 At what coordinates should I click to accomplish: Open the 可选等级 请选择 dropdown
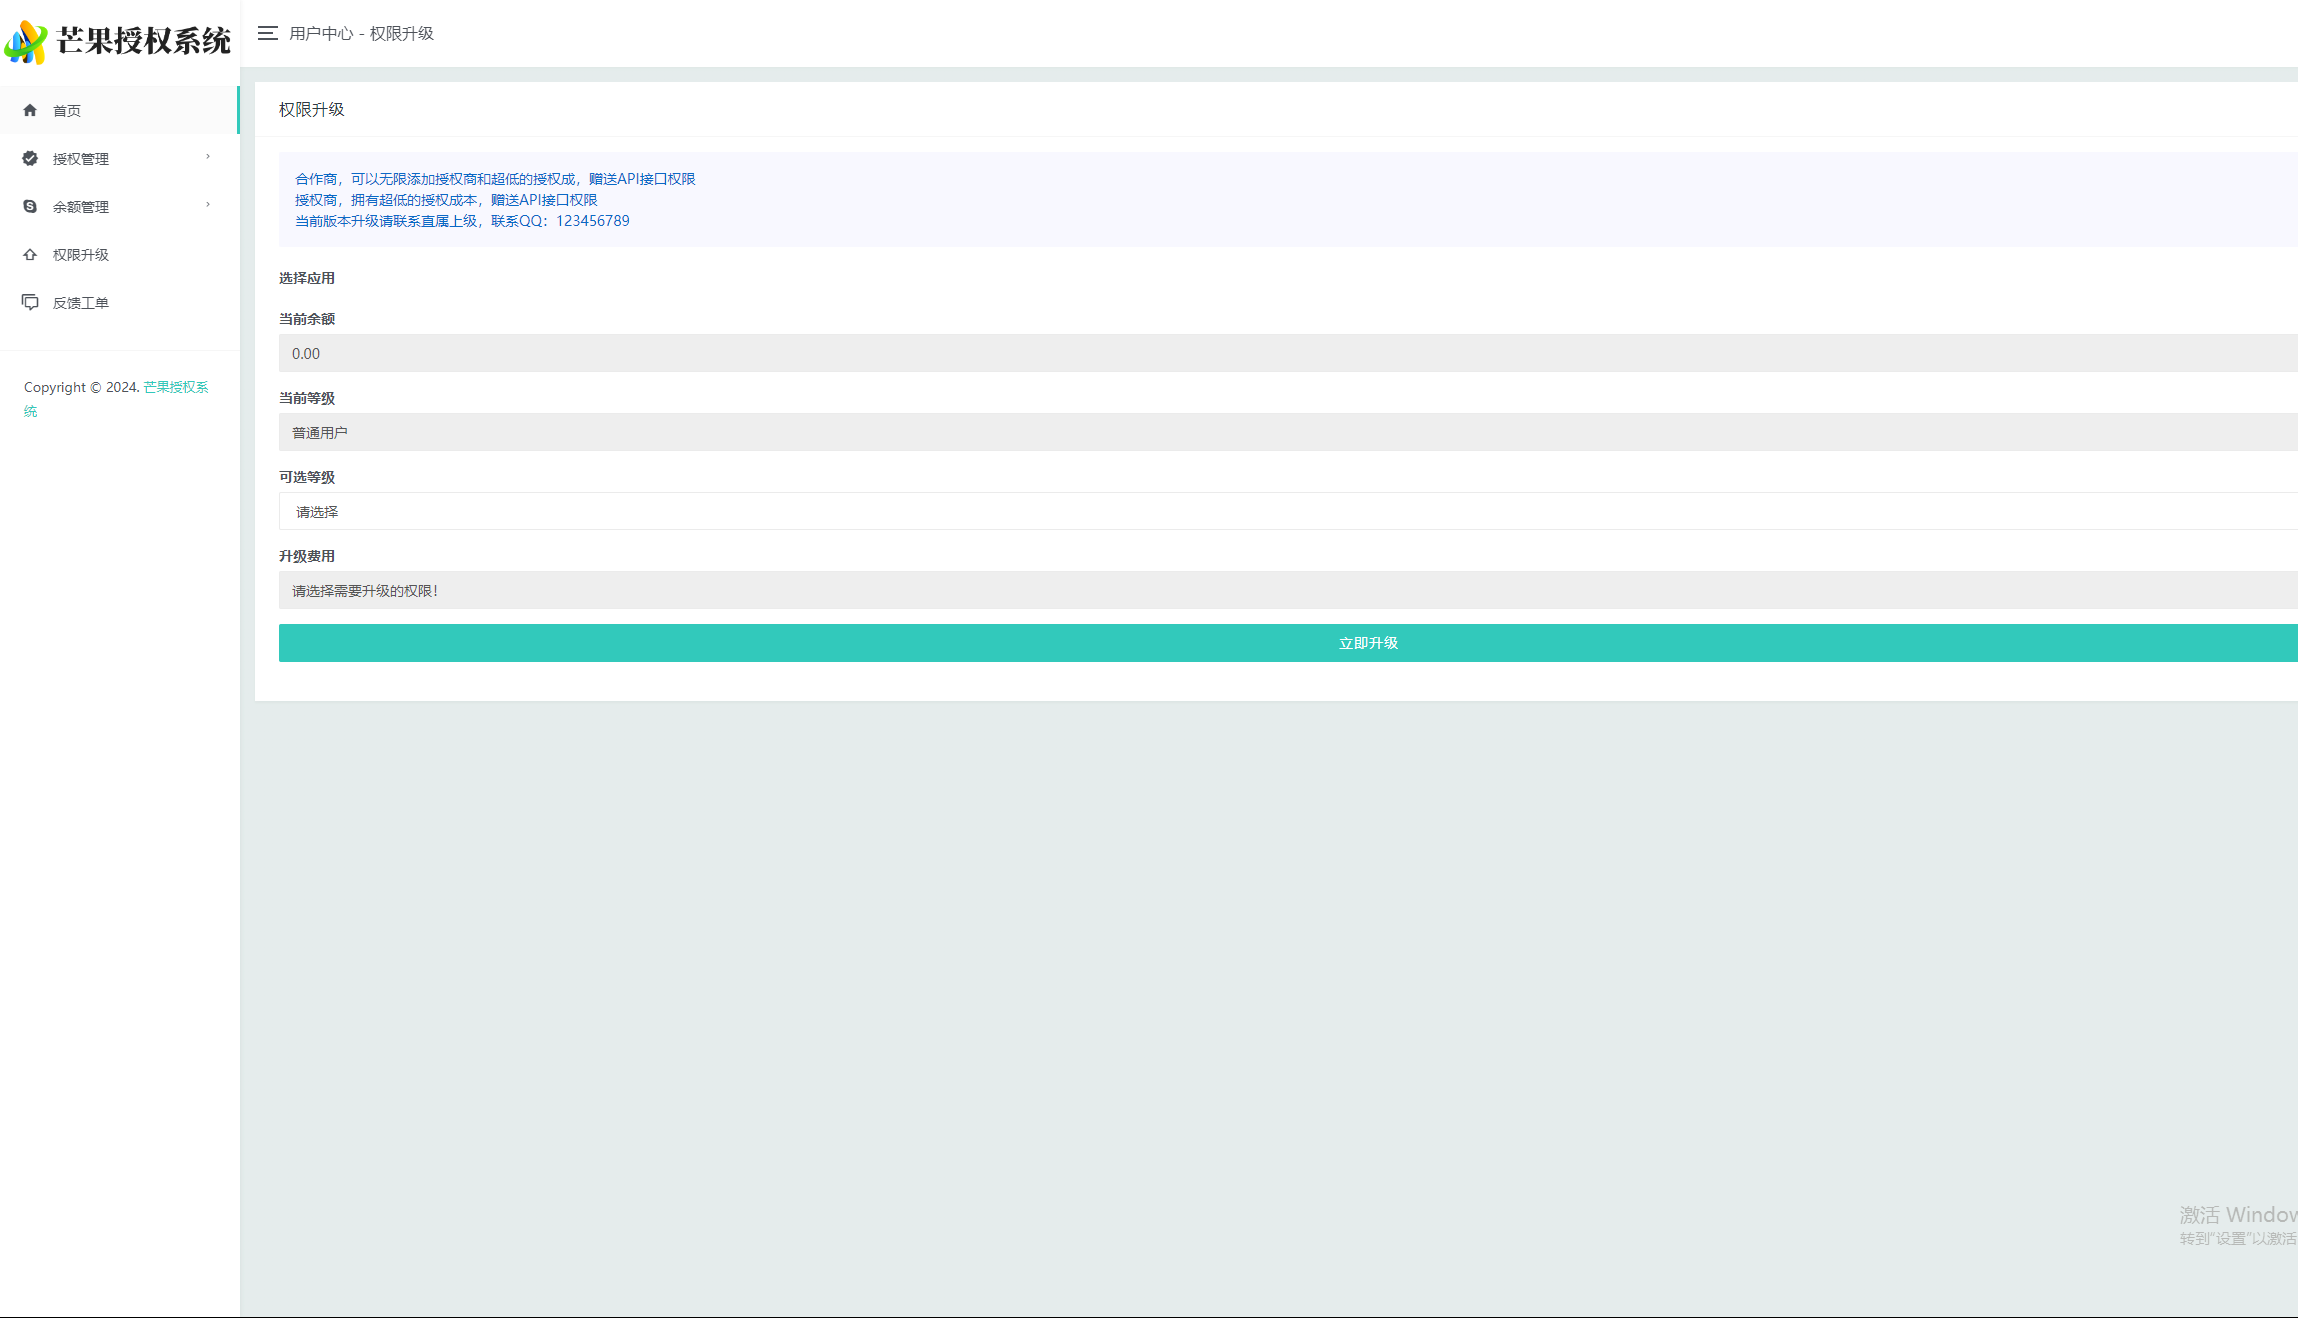tap(1286, 511)
